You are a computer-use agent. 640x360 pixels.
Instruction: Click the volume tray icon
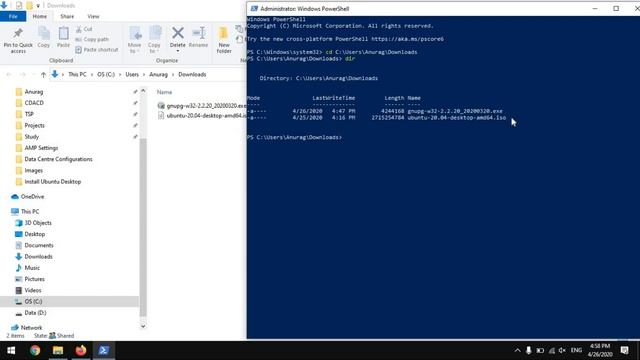[562, 350]
